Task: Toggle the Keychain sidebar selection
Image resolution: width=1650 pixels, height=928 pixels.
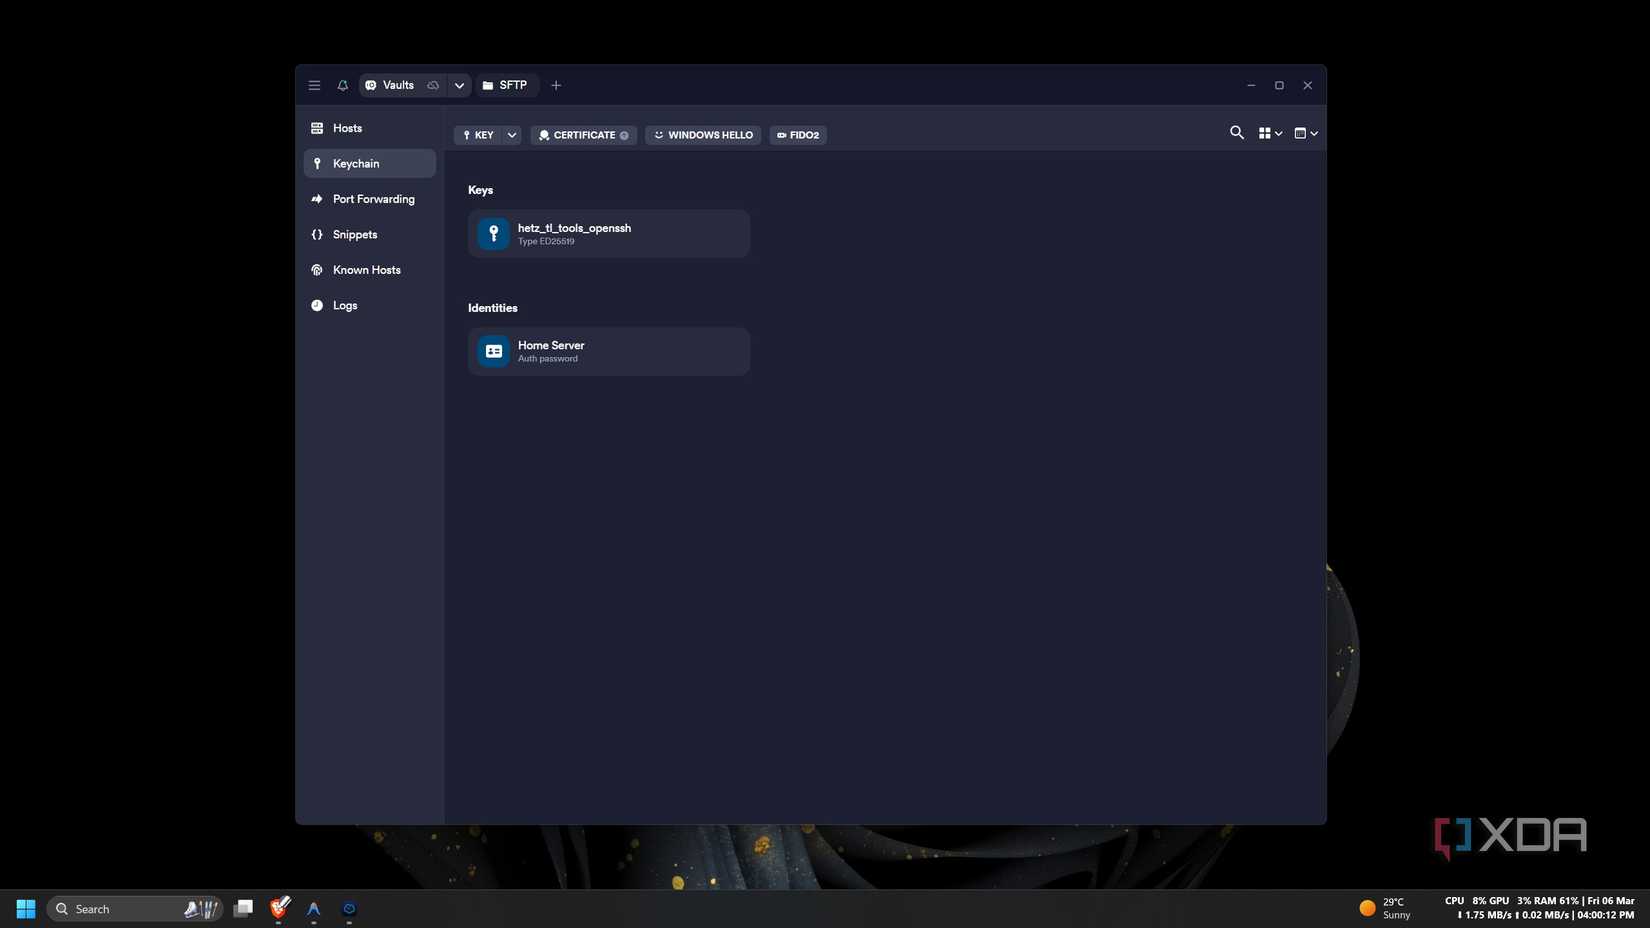Action: [x=356, y=163]
